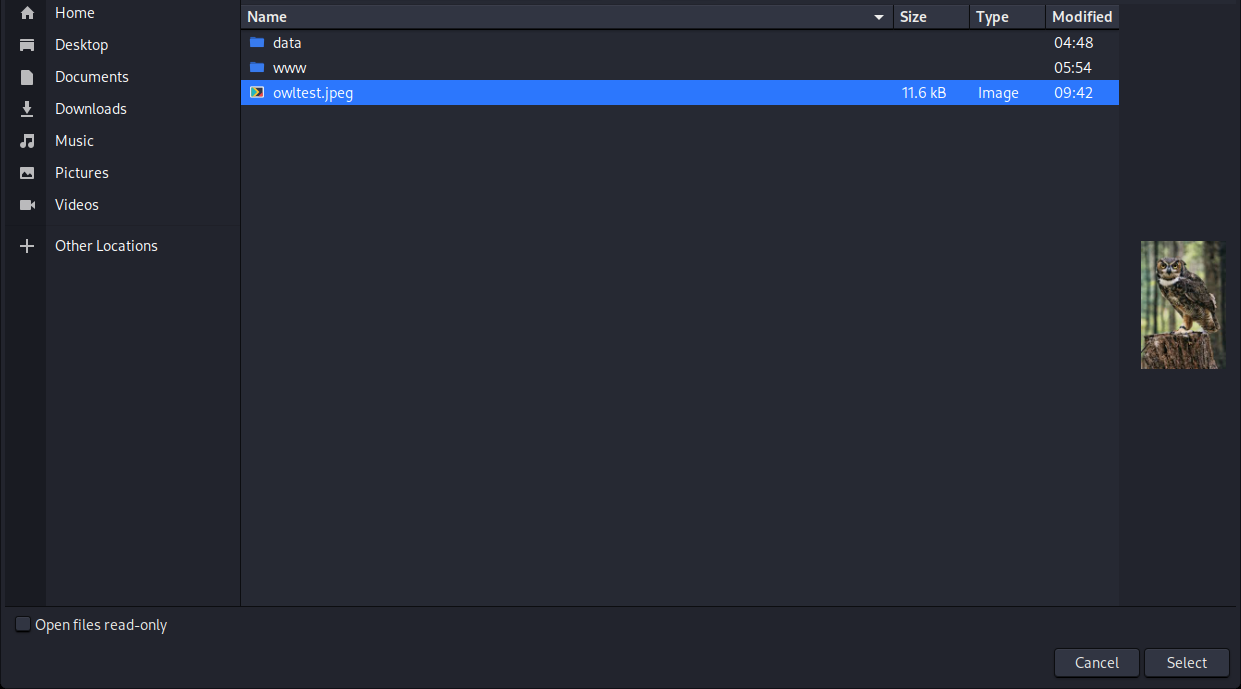Open the www folder
The image size is (1241, 689).
coord(290,67)
